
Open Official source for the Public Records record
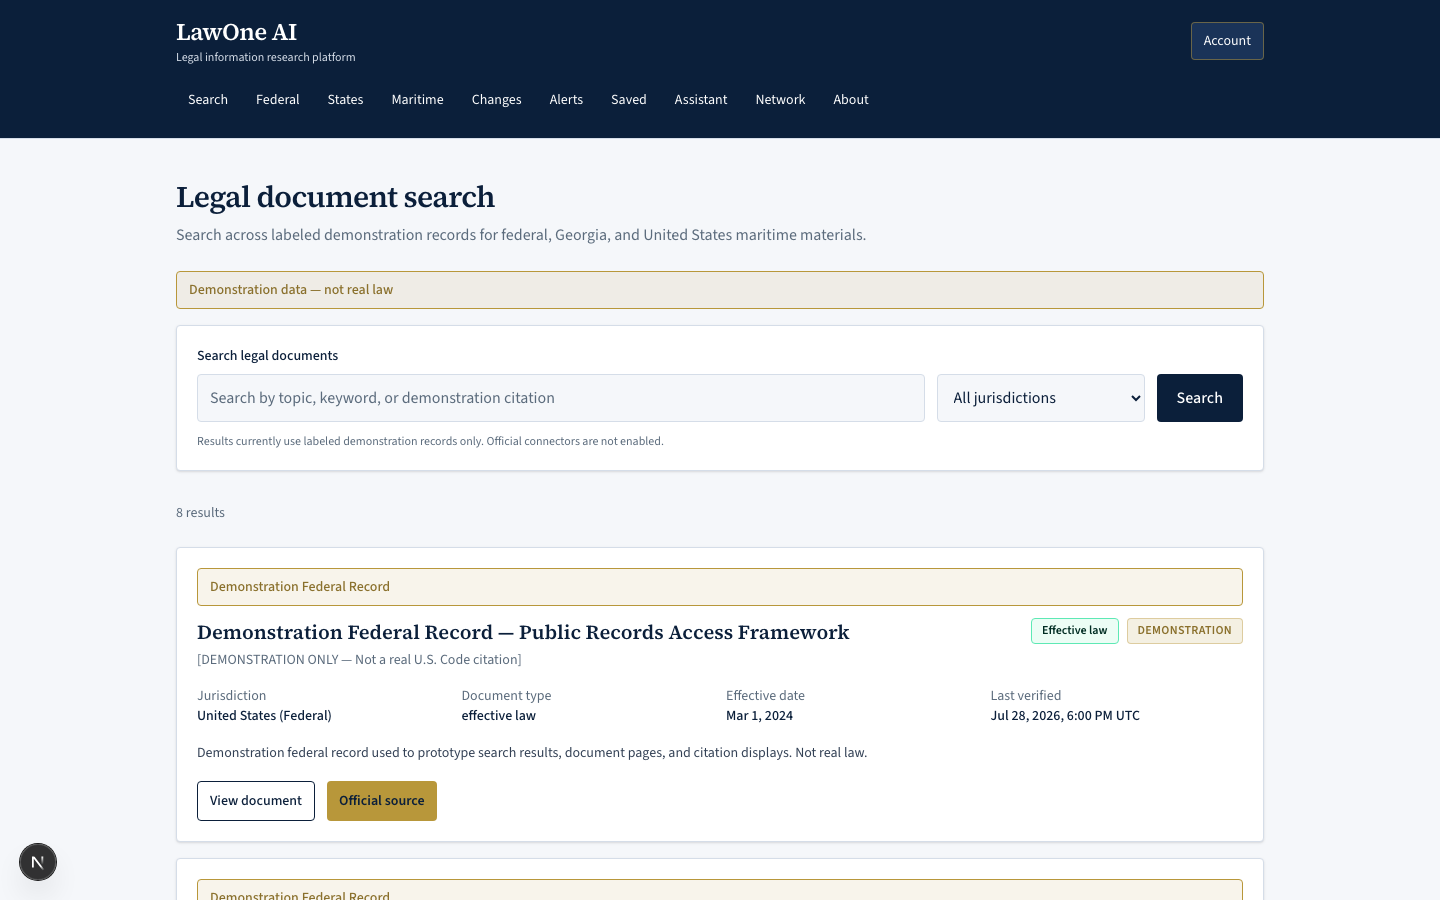382,801
